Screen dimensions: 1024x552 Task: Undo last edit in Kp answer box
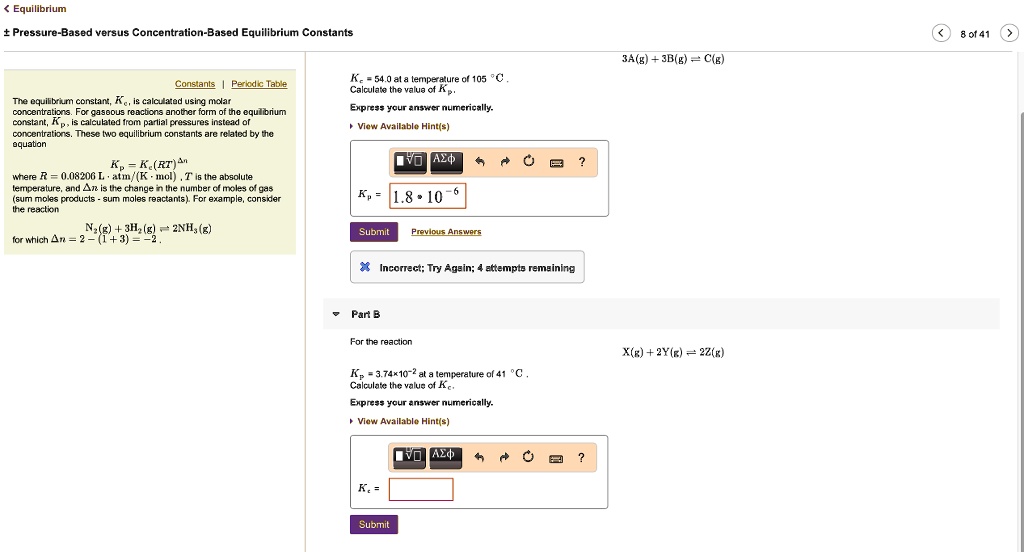[478, 160]
